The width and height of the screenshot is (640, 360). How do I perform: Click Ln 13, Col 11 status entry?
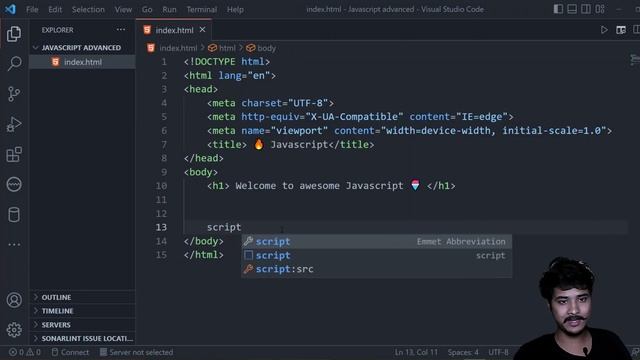pyautogui.click(x=416, y=352)
